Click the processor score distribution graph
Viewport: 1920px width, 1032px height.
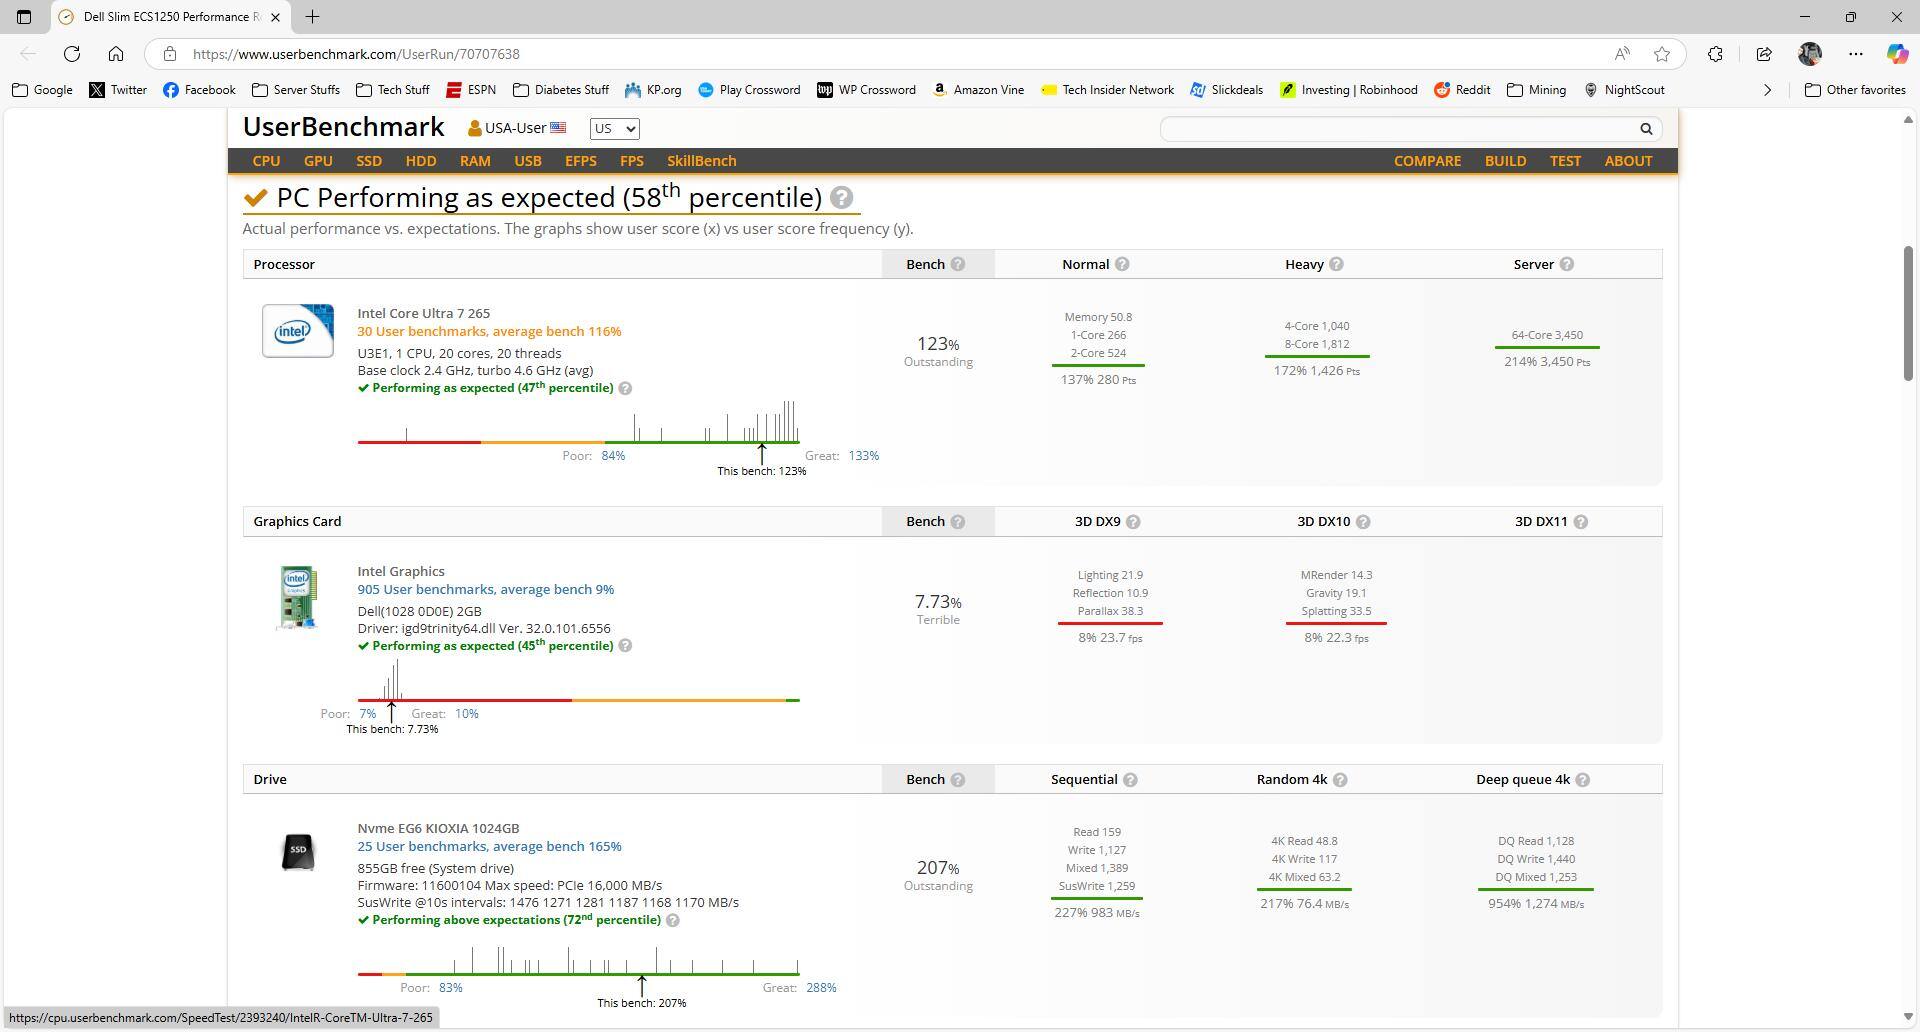click(578, 424)
